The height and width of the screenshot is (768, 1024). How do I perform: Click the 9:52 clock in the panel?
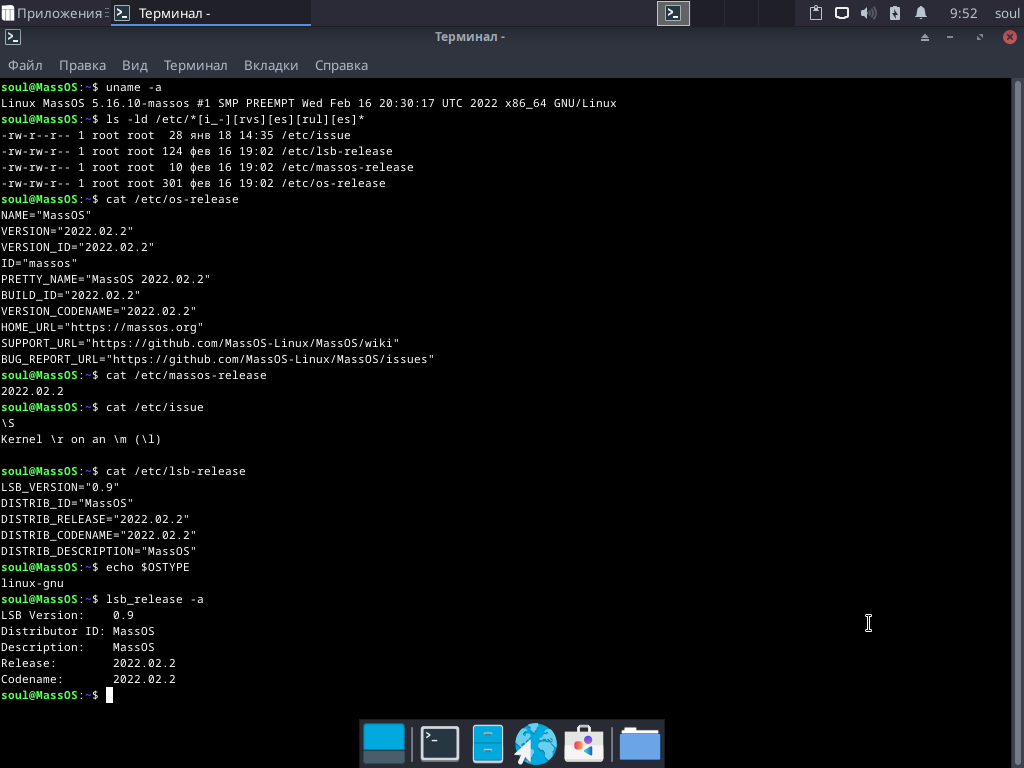point(963,13)
